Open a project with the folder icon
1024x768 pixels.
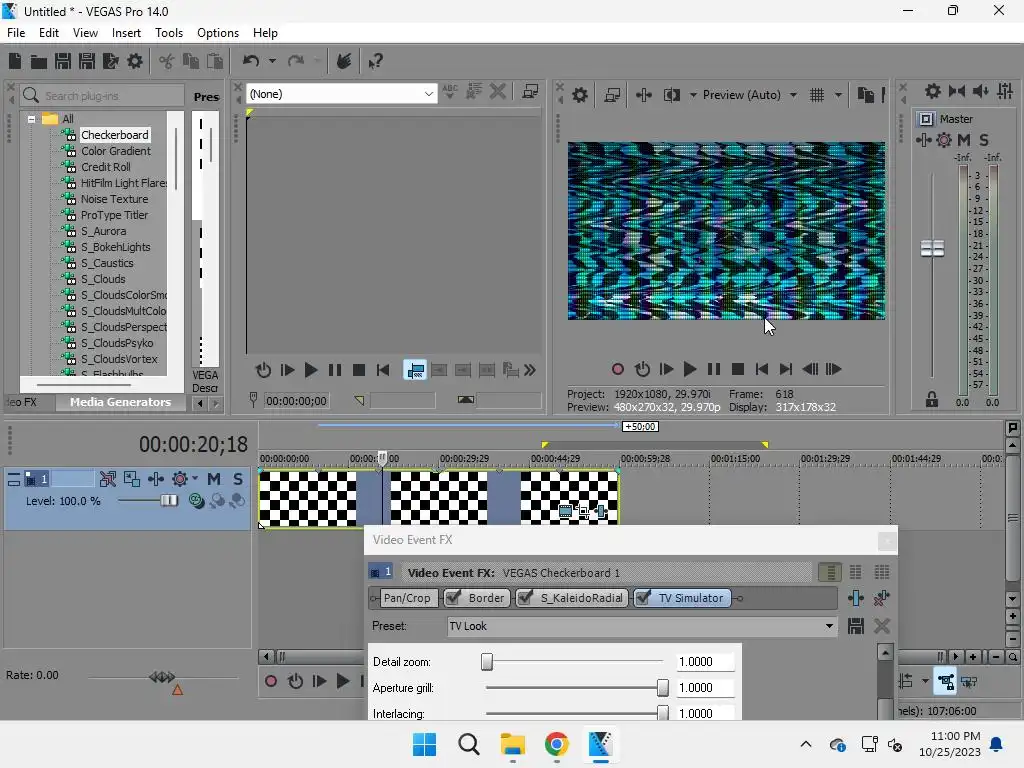39,61
